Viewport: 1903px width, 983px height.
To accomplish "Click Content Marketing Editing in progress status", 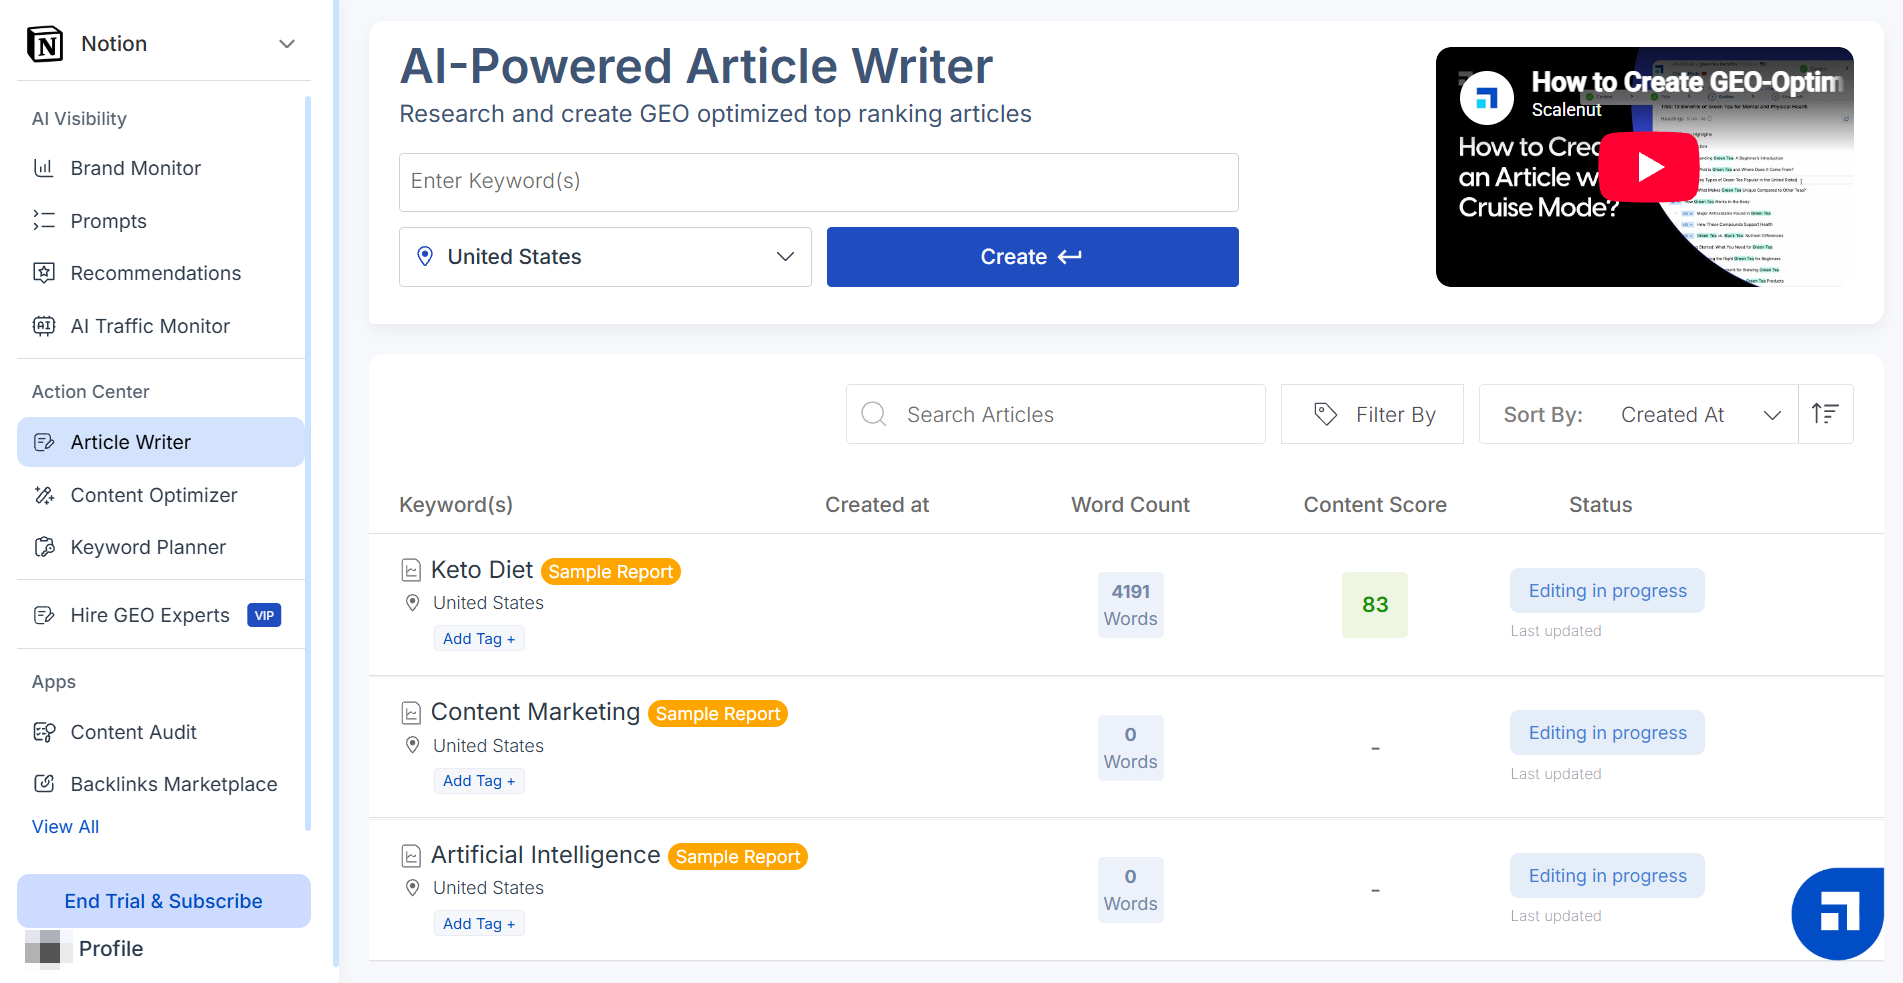I will pos(1607,733).
